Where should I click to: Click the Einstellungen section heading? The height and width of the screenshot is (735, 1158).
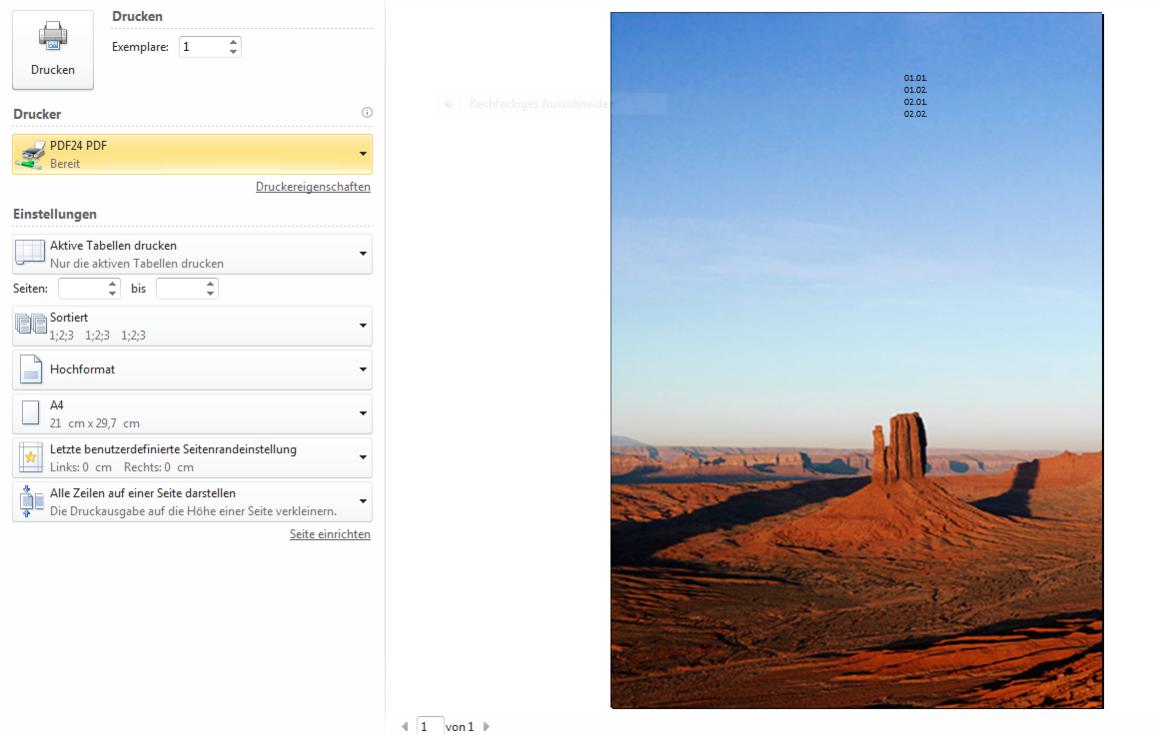pos(55,213)
